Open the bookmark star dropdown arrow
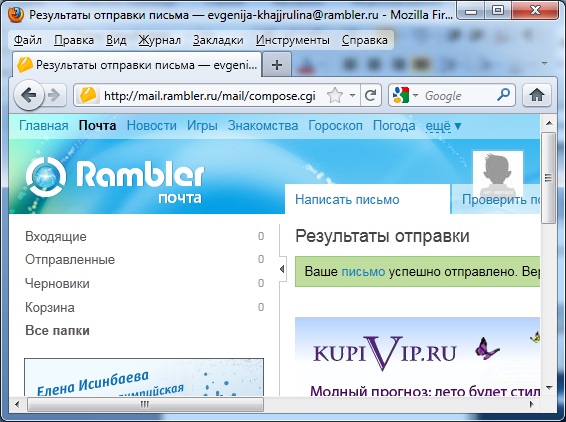 click(352, 96)
